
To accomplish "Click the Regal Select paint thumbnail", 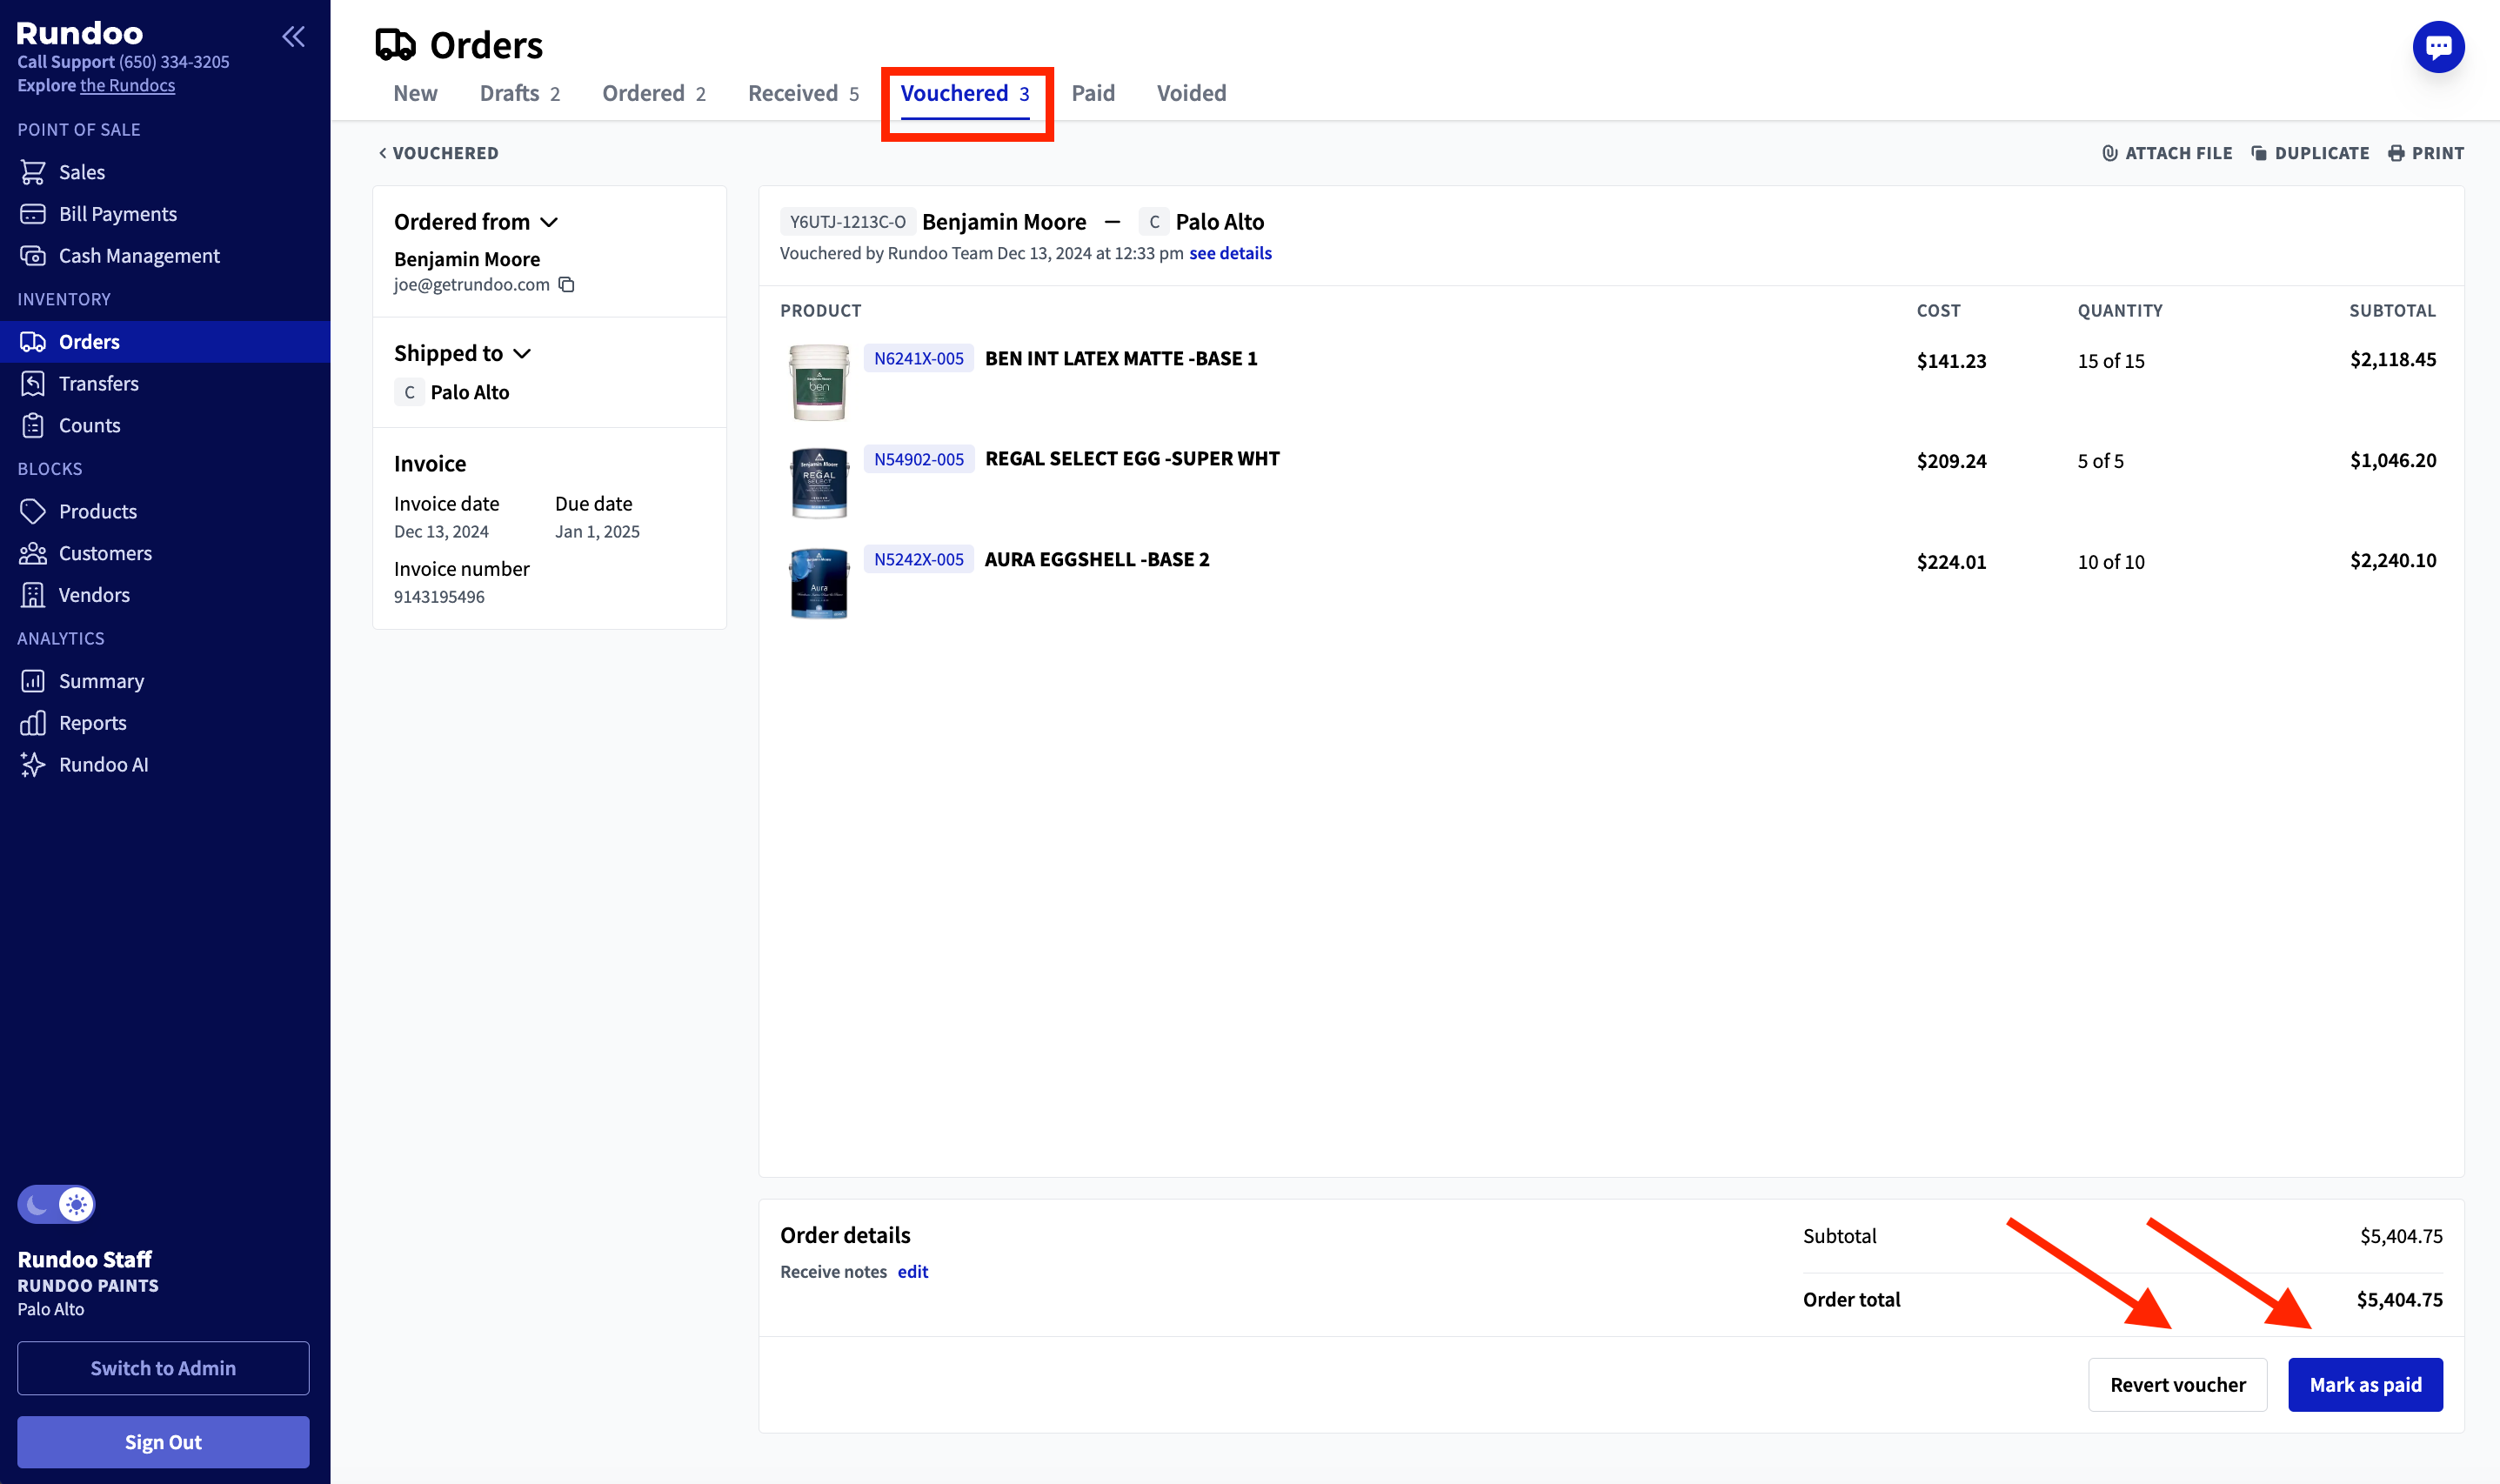I will pos(819,483).
